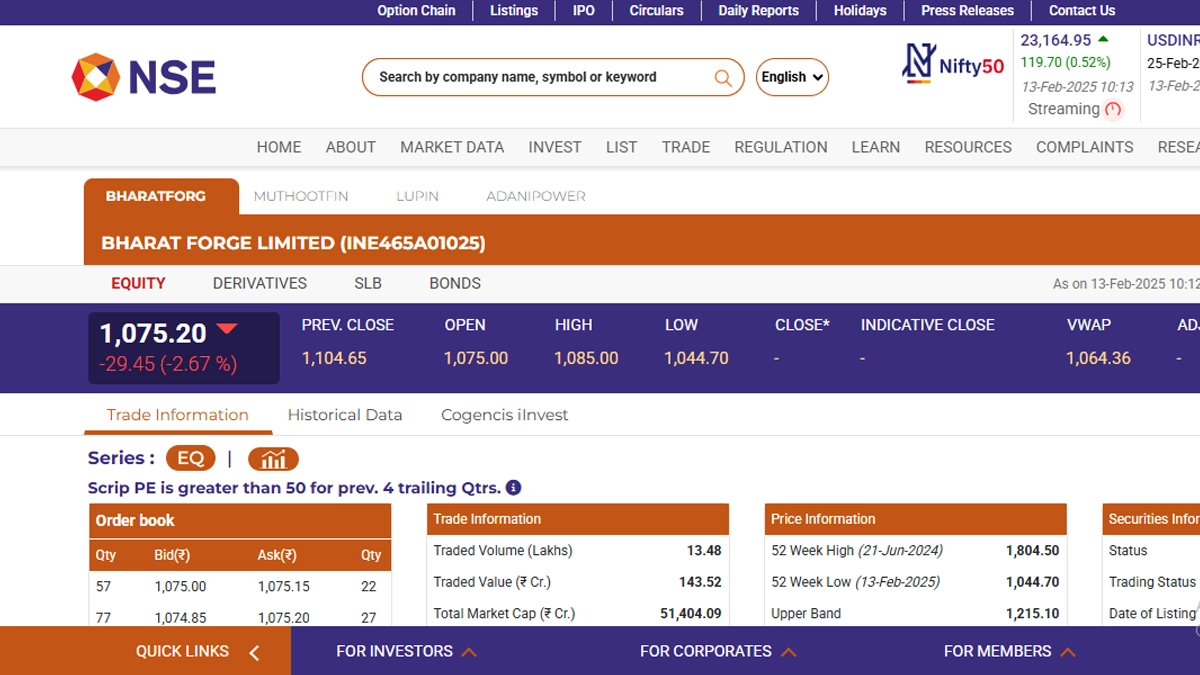Click the company search input field
The image size is (1200, 675).
(540, 77)
